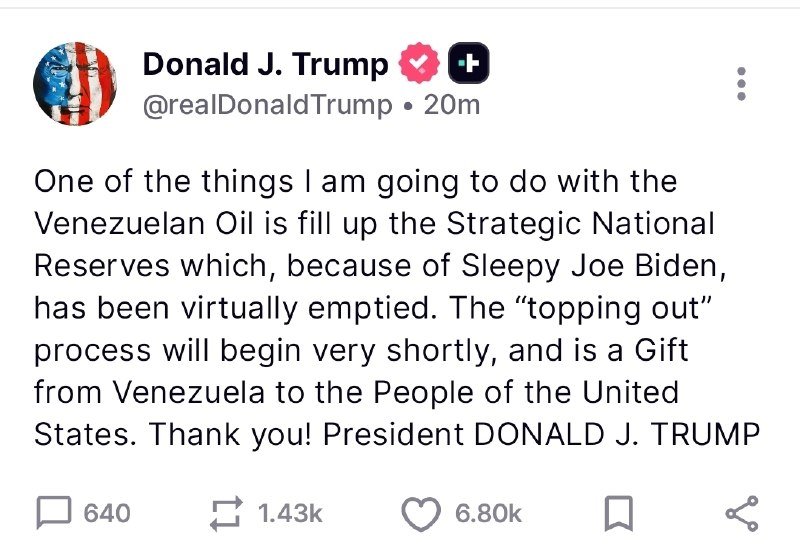The height and width of the screenshot is (551, 800).
Task: Share the post via the share icon
Action: (x=742, y=513)
